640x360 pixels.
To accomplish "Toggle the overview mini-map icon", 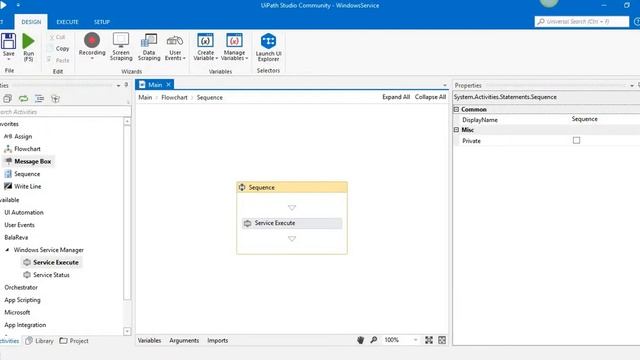I will (x=442, y=340).
